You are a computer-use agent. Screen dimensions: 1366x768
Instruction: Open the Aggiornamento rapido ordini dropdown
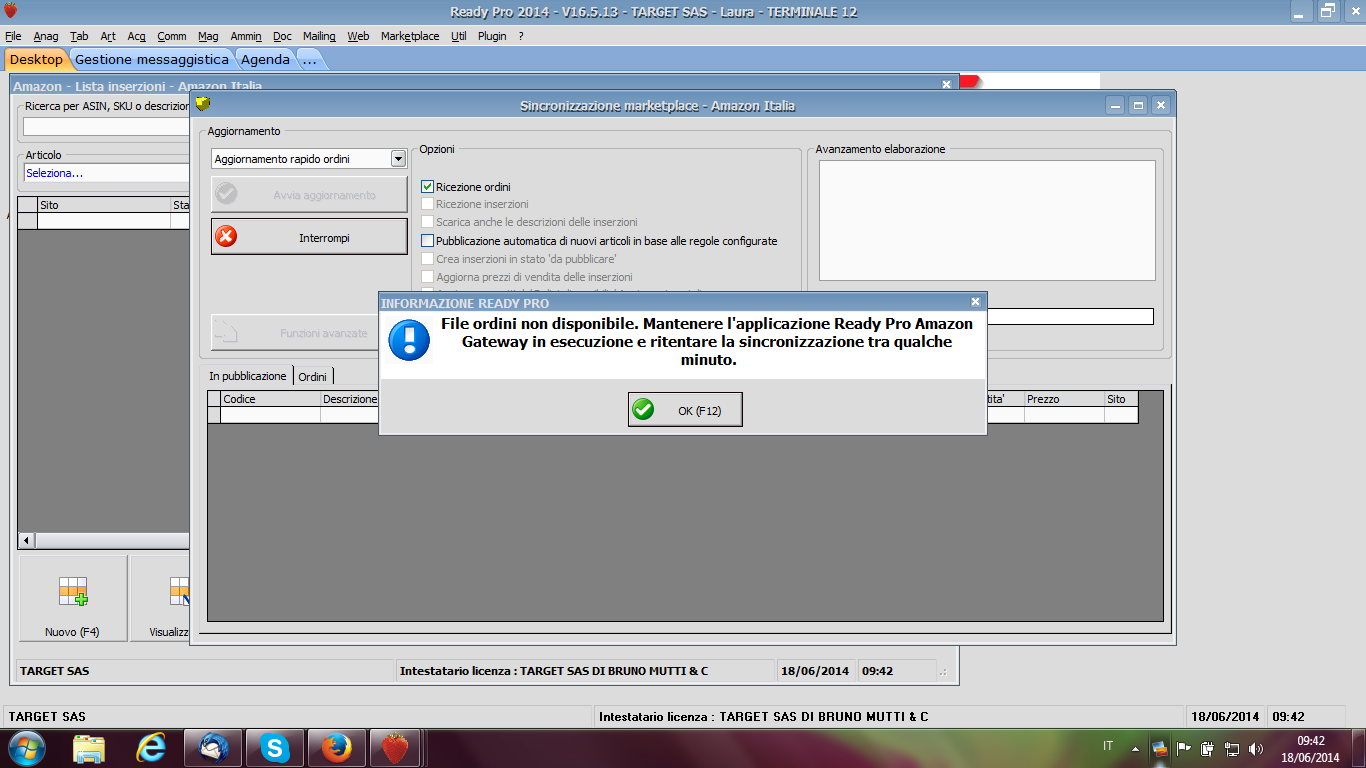398,159
